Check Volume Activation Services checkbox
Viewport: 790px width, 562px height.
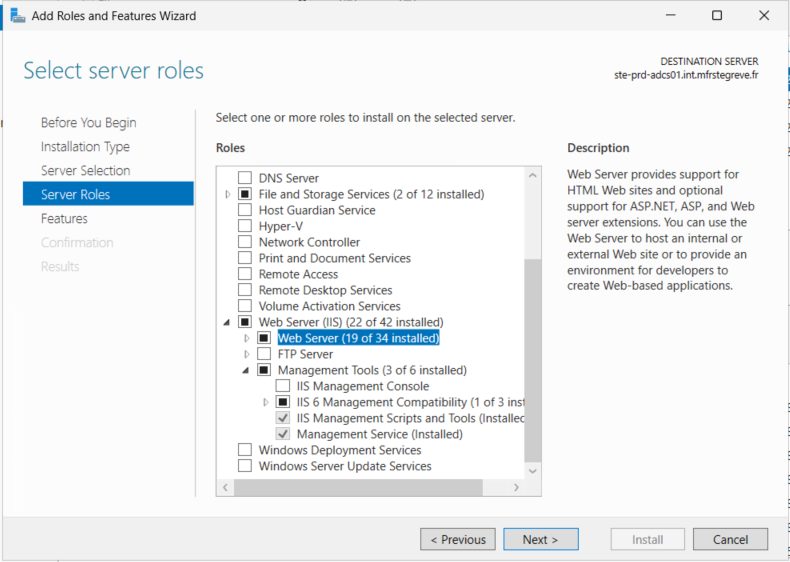point(245,306)
